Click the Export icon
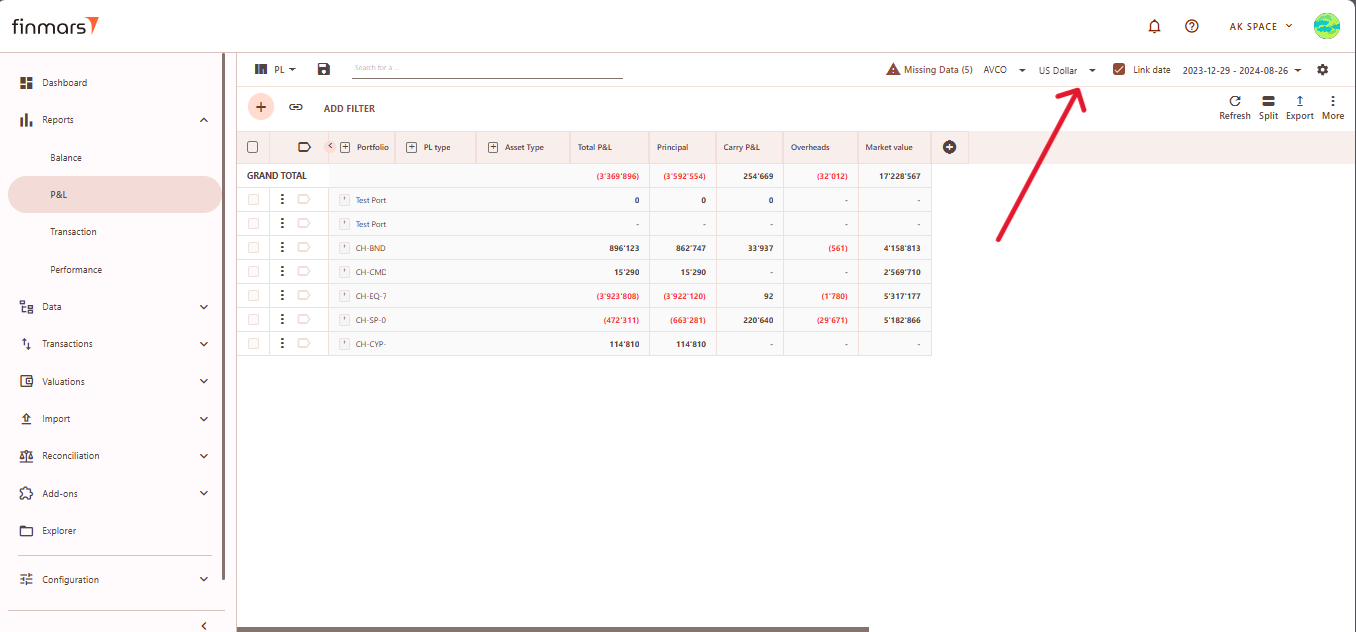1356x632 pixels. (x=1299, y=102)
